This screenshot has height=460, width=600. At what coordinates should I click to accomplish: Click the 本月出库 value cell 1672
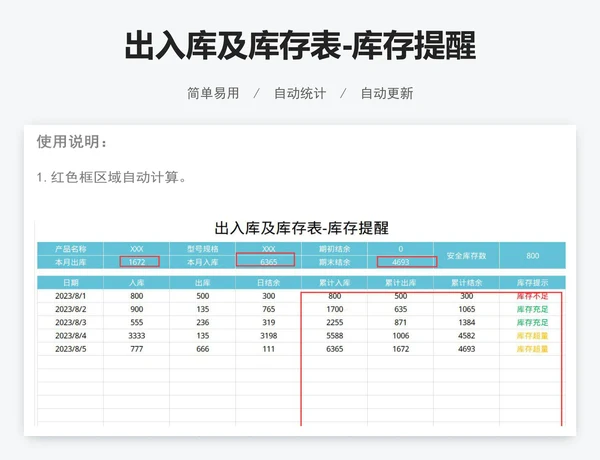[137, 262]
